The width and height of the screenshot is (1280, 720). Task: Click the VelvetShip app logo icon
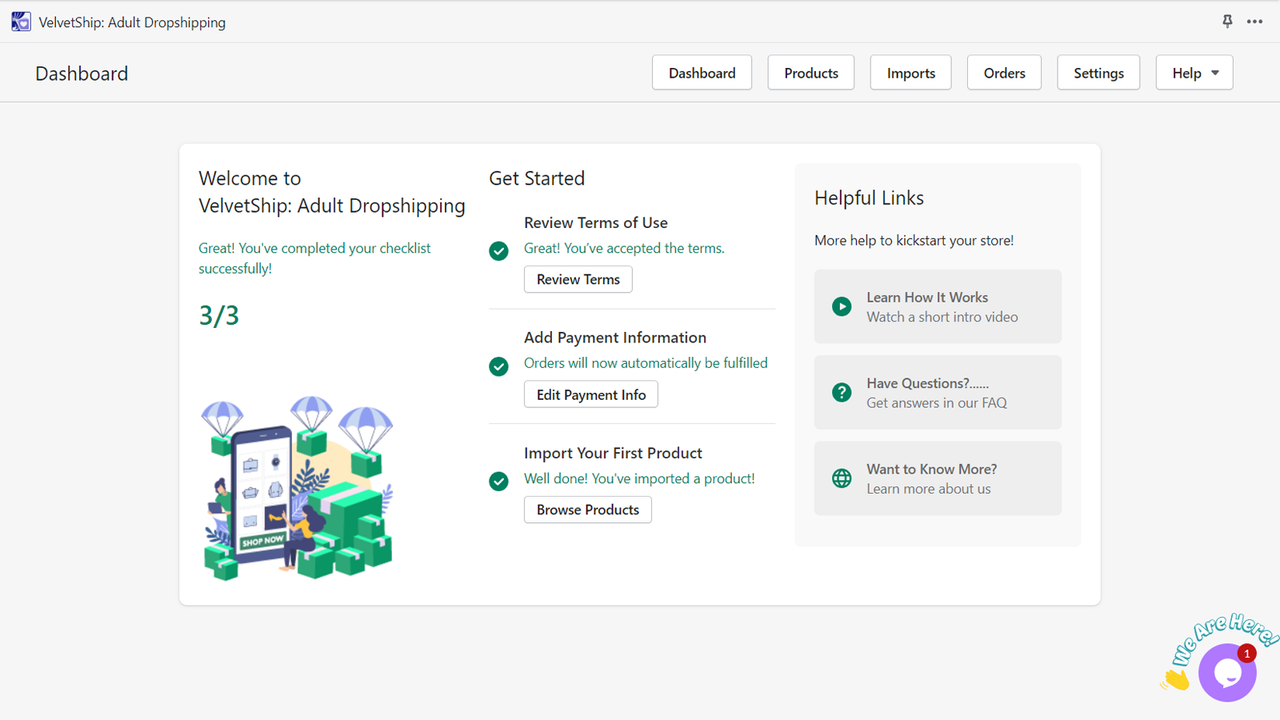(x=20, y=21)
